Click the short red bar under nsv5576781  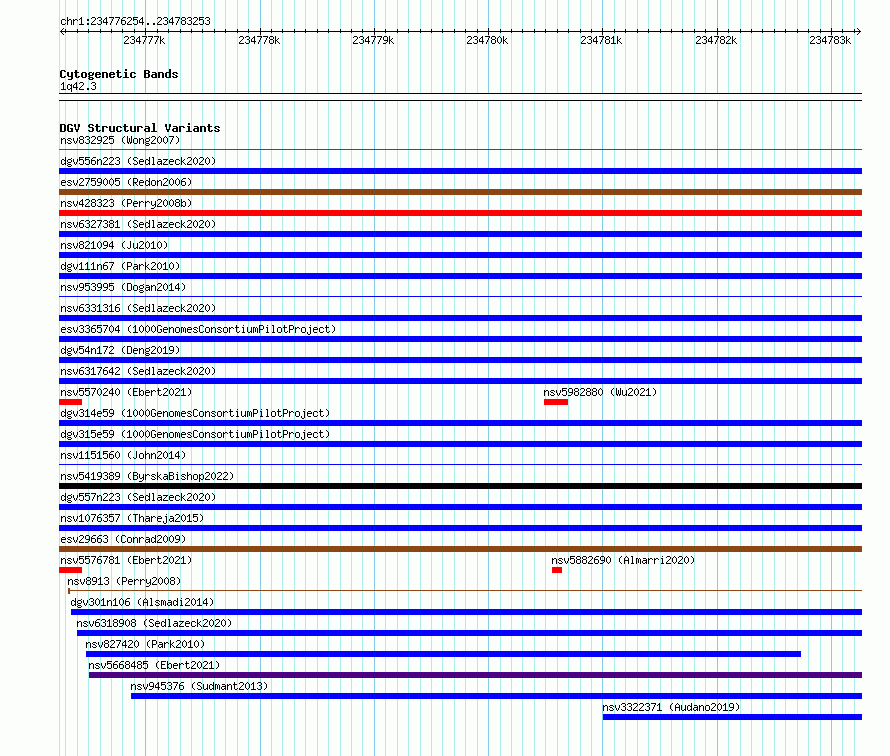click(x=70, y=570)
